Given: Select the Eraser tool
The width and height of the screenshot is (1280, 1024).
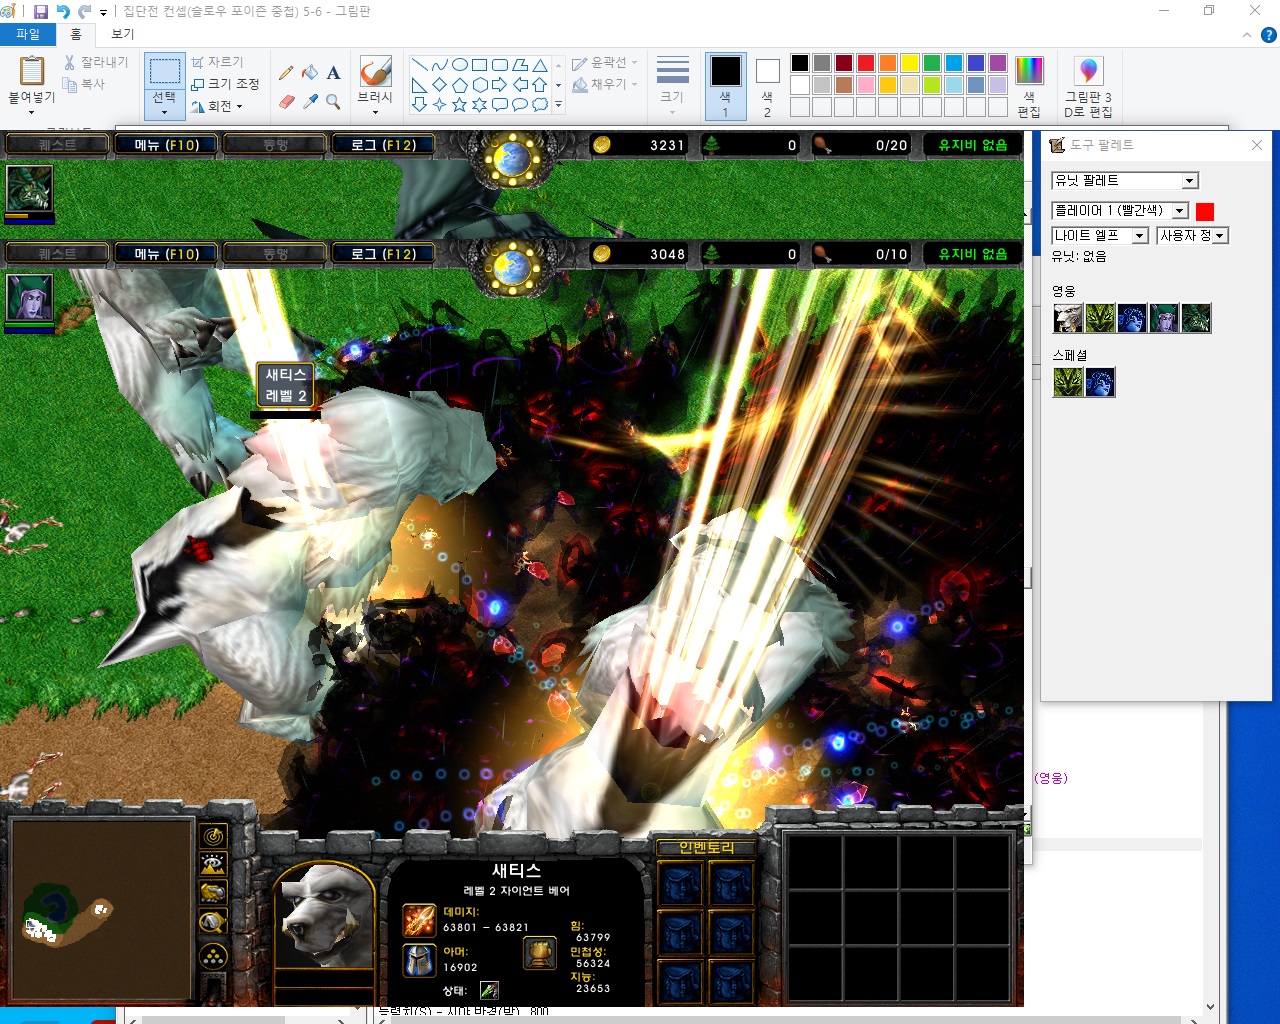Looking at the screenshot, I should tap(286, 101).
